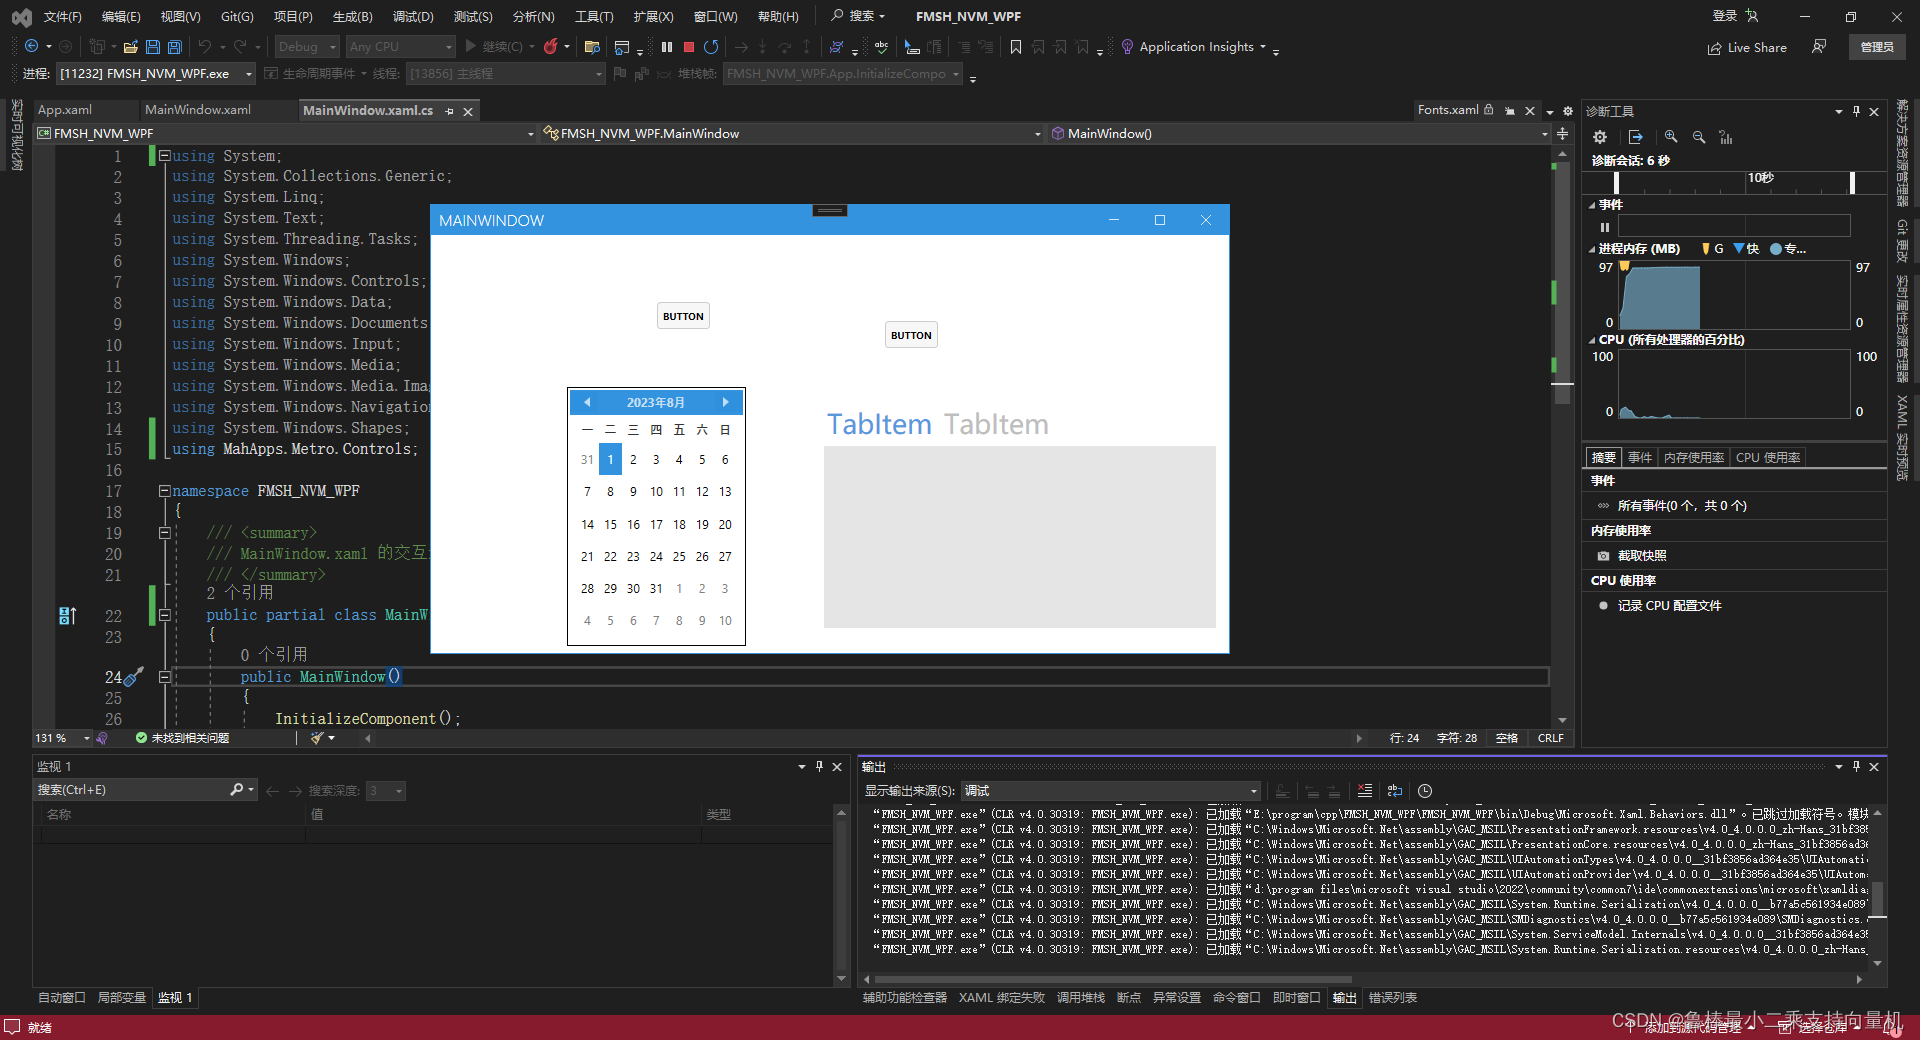
Task: Restart the debug session
Action: [x=711, y=47]
